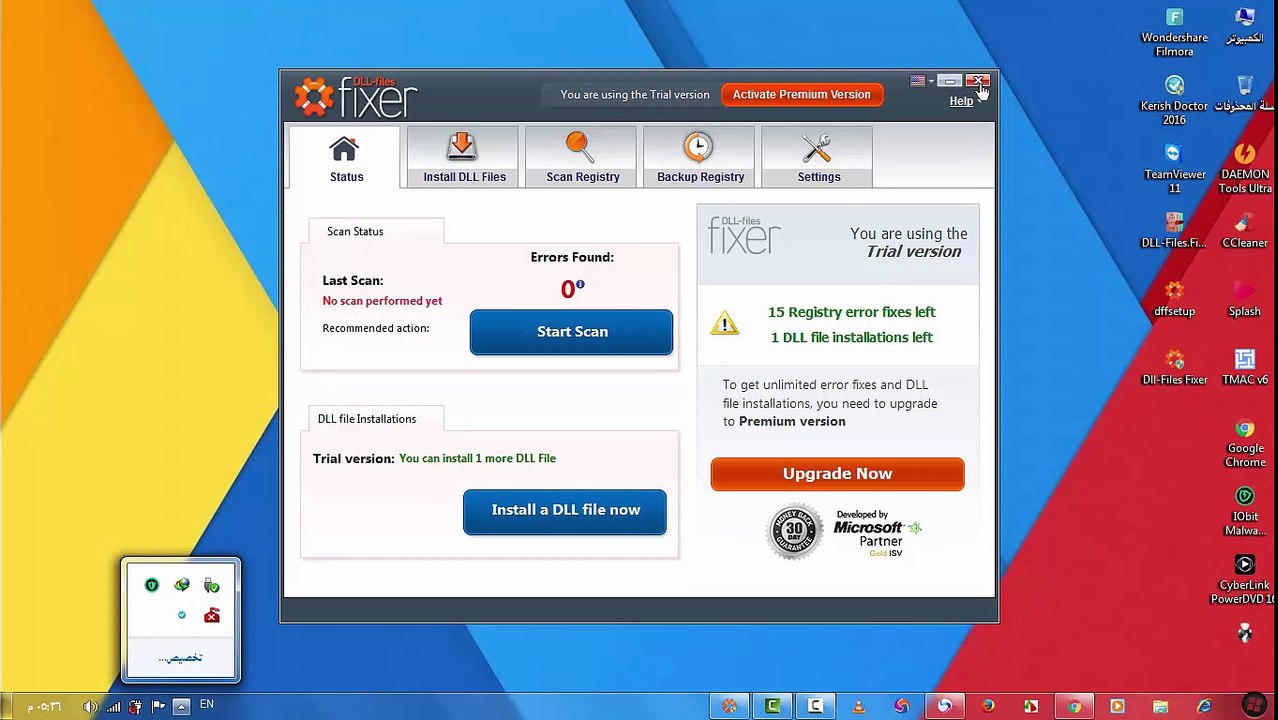Click '1 DLL file installations left' text

[x=851, y=337]
